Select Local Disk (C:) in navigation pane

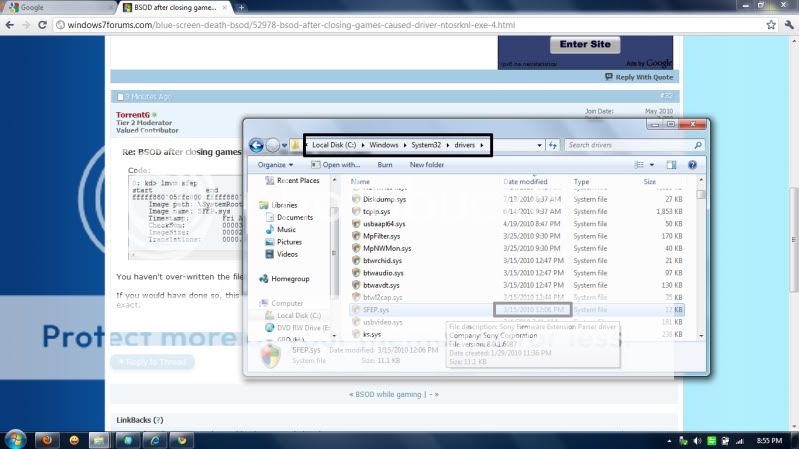(x=293, y=315)
